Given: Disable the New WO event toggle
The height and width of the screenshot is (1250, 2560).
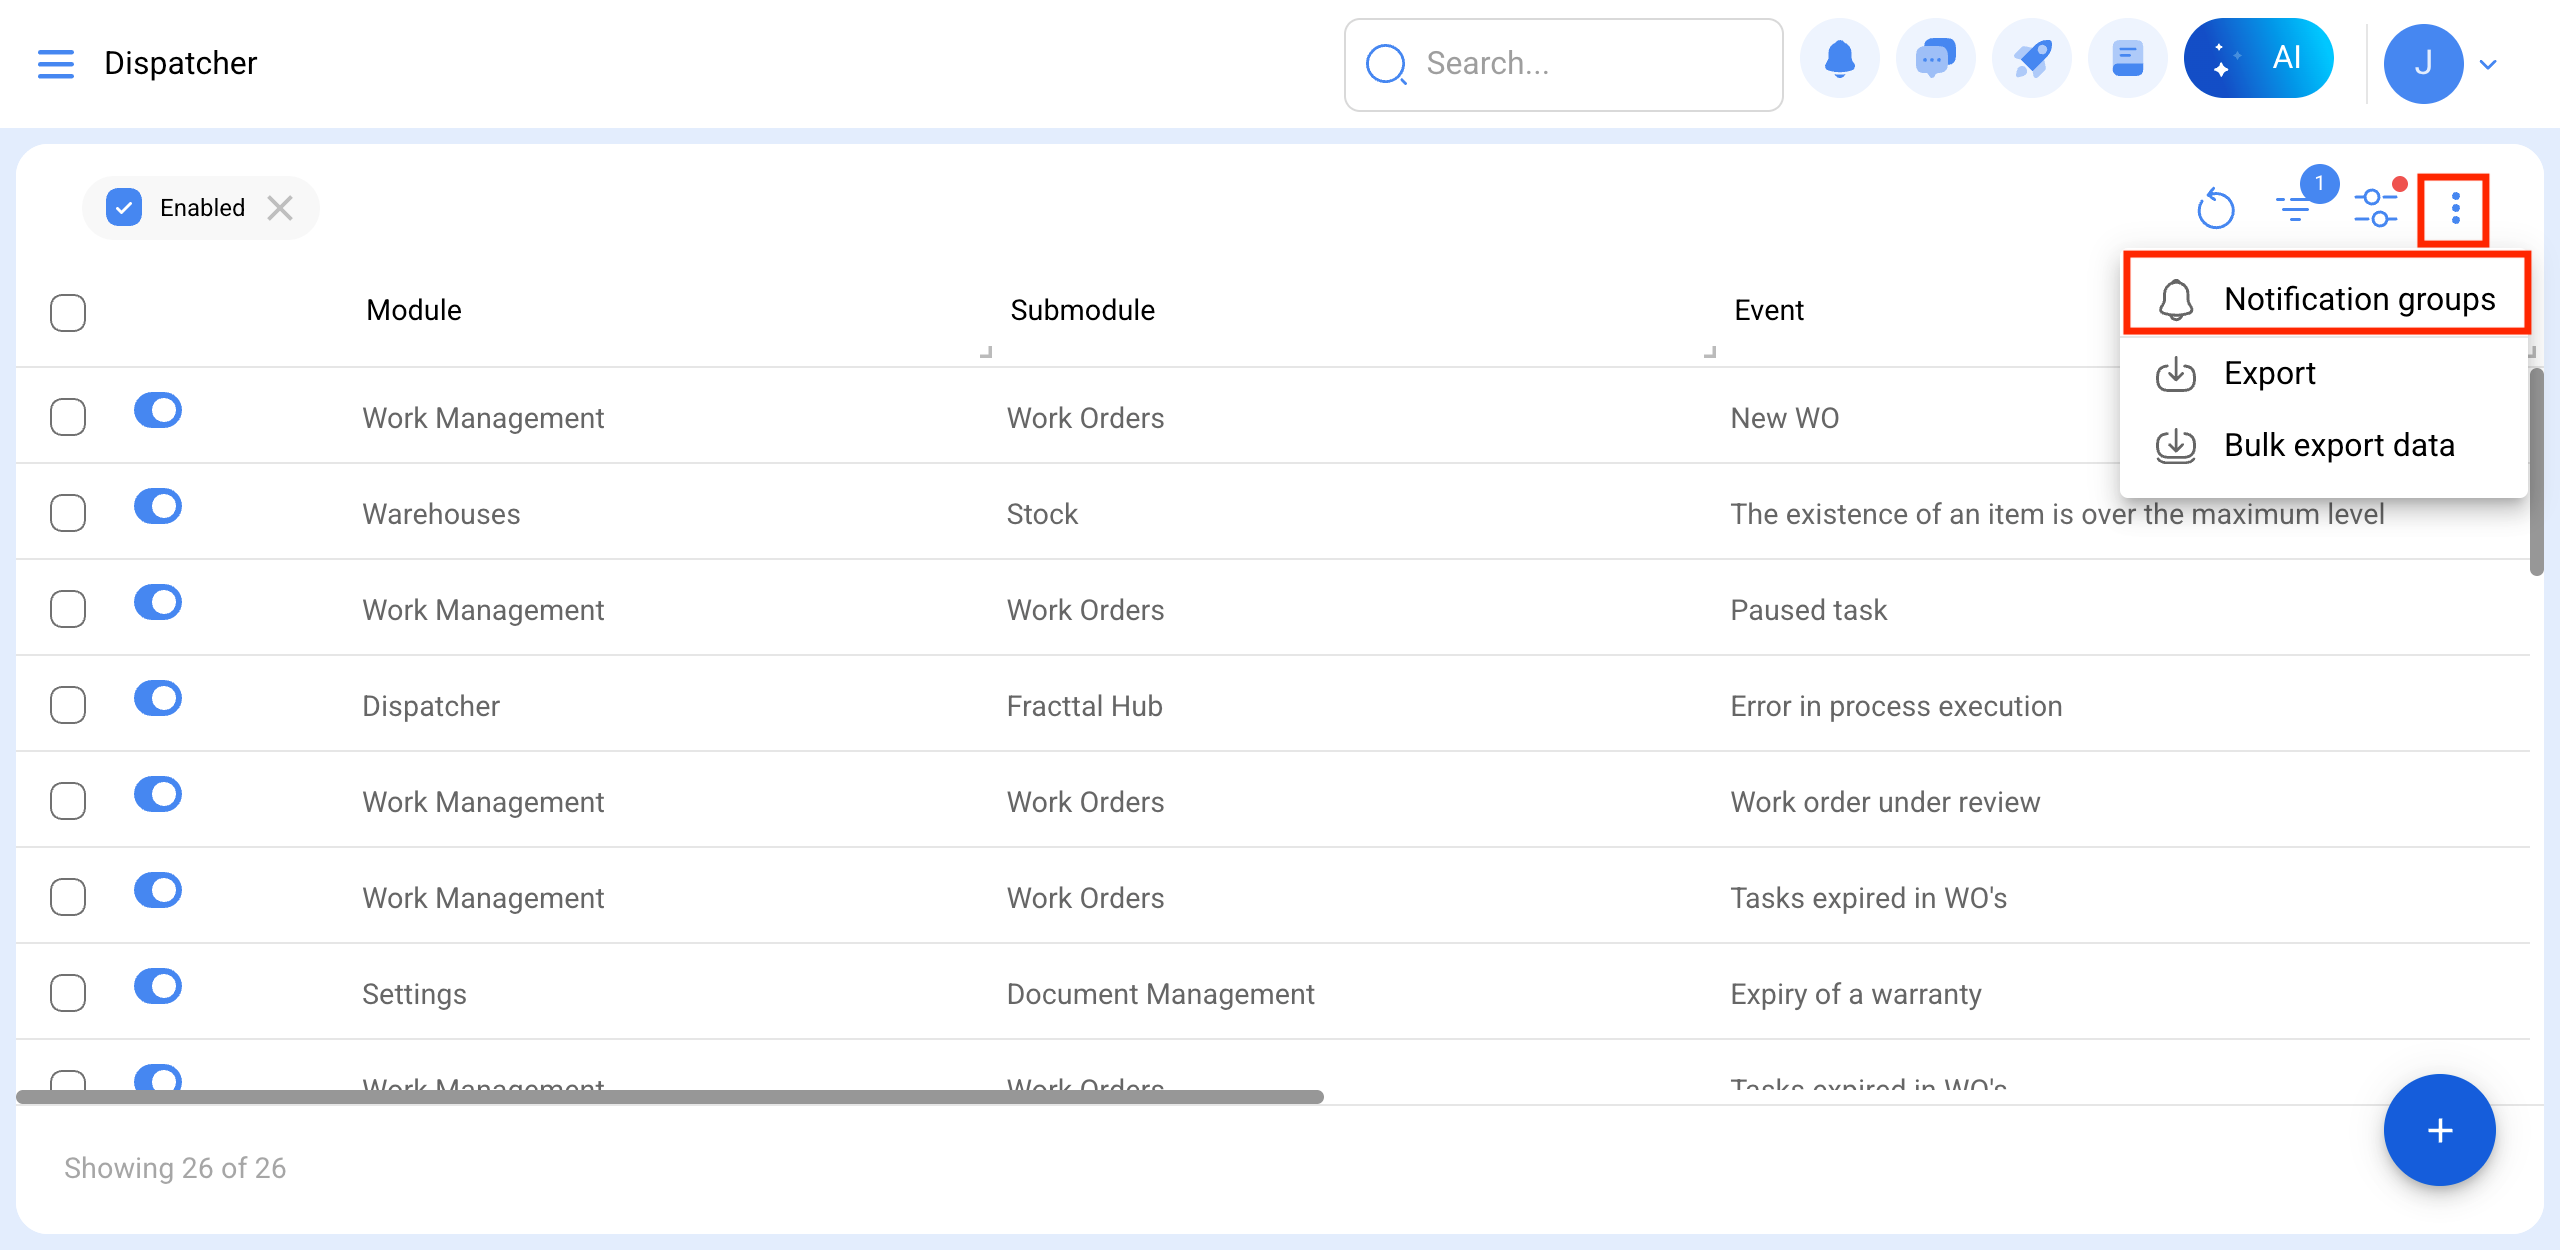Looking at the screenshot, I should click(x=158, y=410).
